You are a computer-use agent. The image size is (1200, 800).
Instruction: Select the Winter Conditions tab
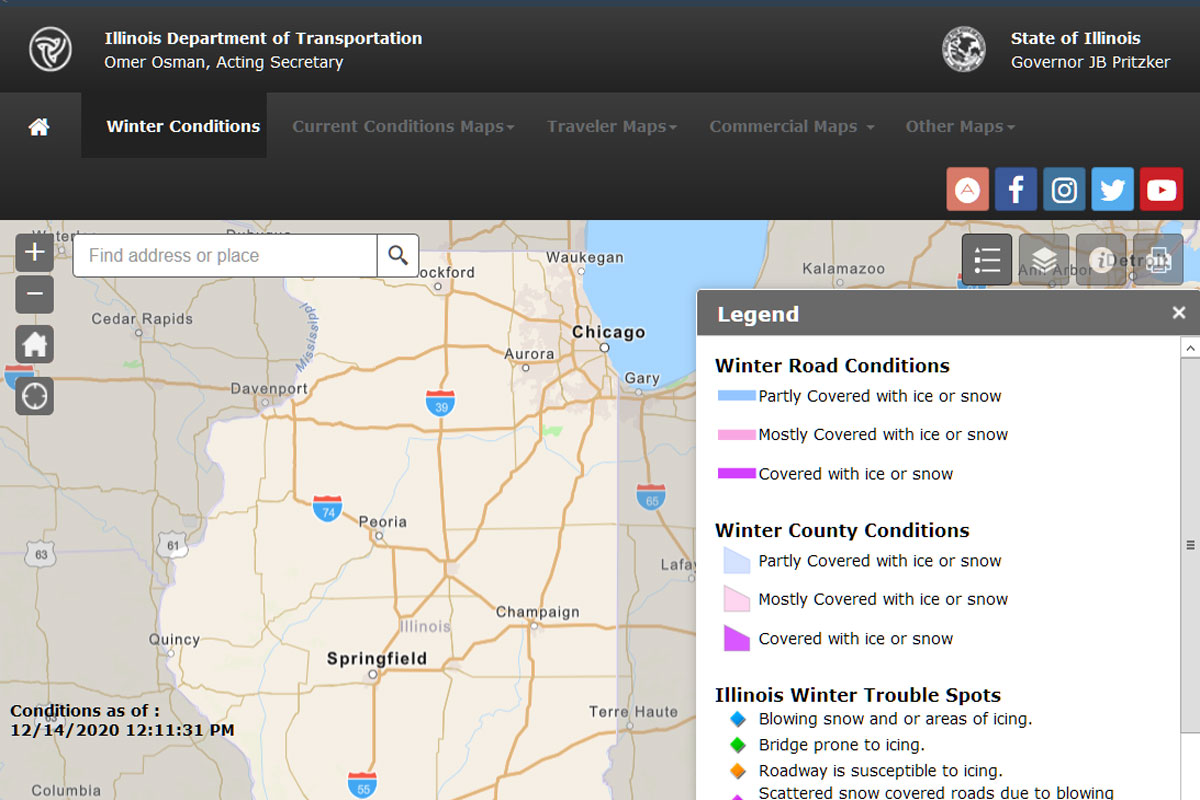point(174,126)
